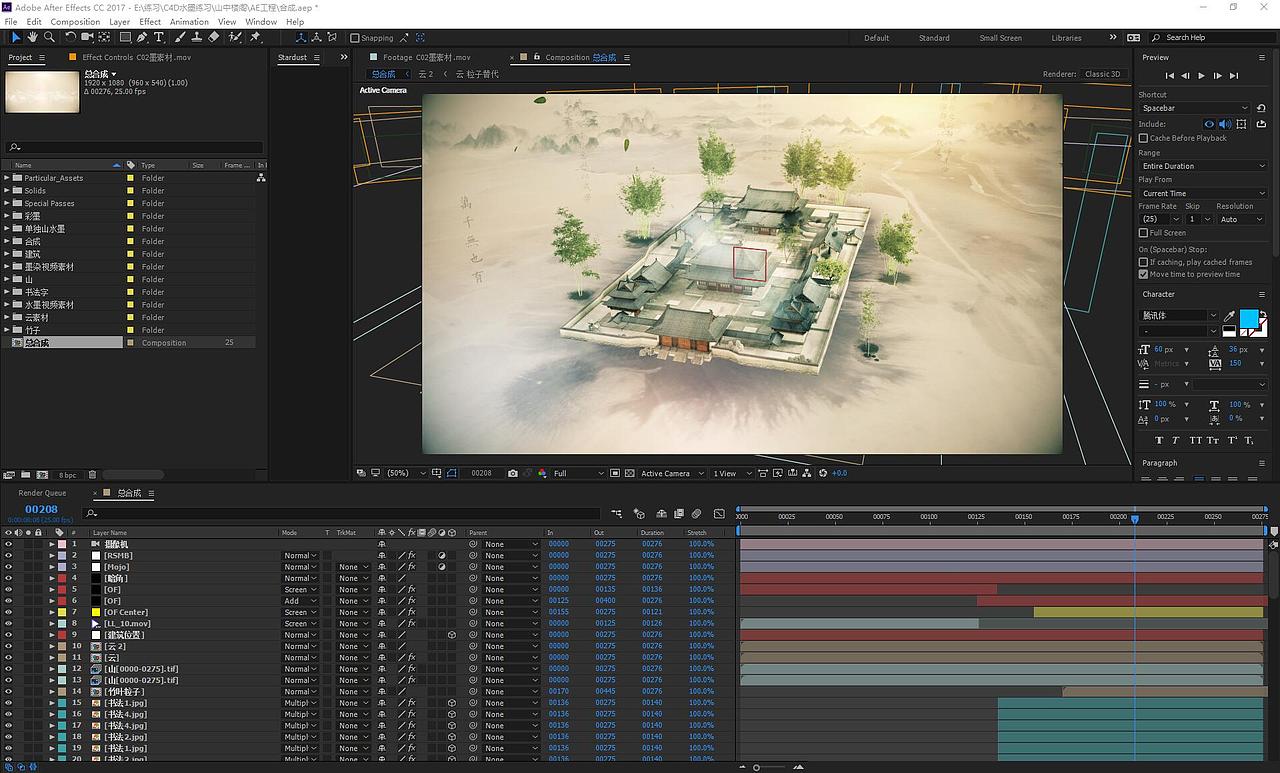Open the Take Snapshot camera icon
The image size is (1280, 773).
click(x=513, y=473)
